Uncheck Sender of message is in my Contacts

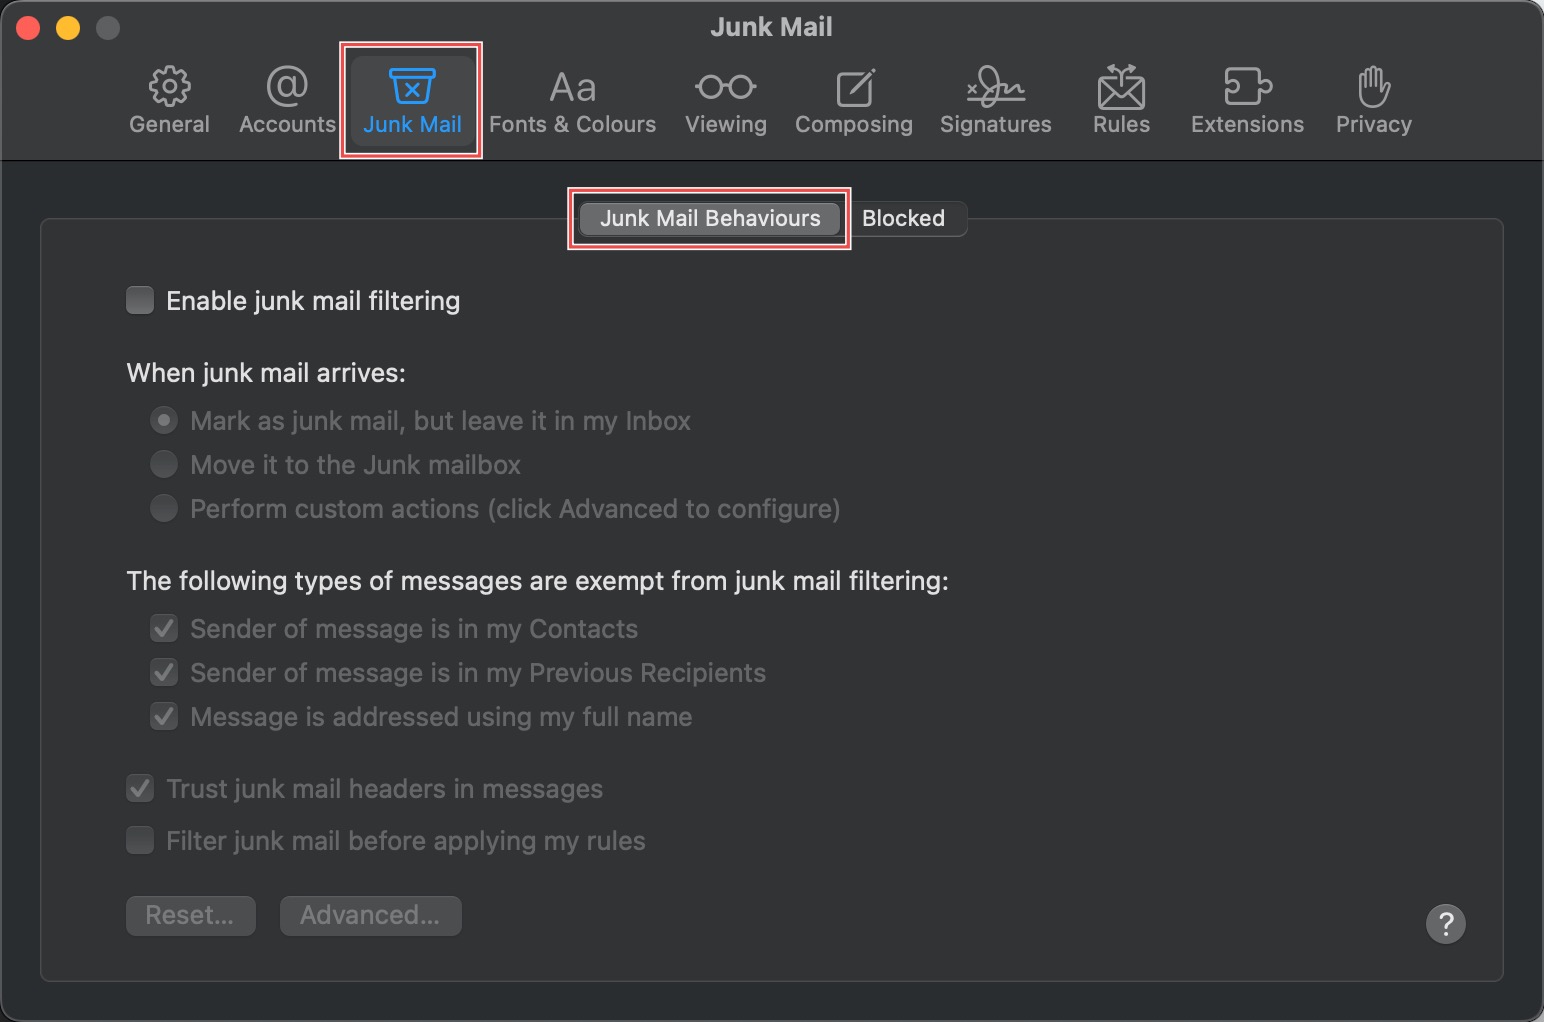[164, 629]
